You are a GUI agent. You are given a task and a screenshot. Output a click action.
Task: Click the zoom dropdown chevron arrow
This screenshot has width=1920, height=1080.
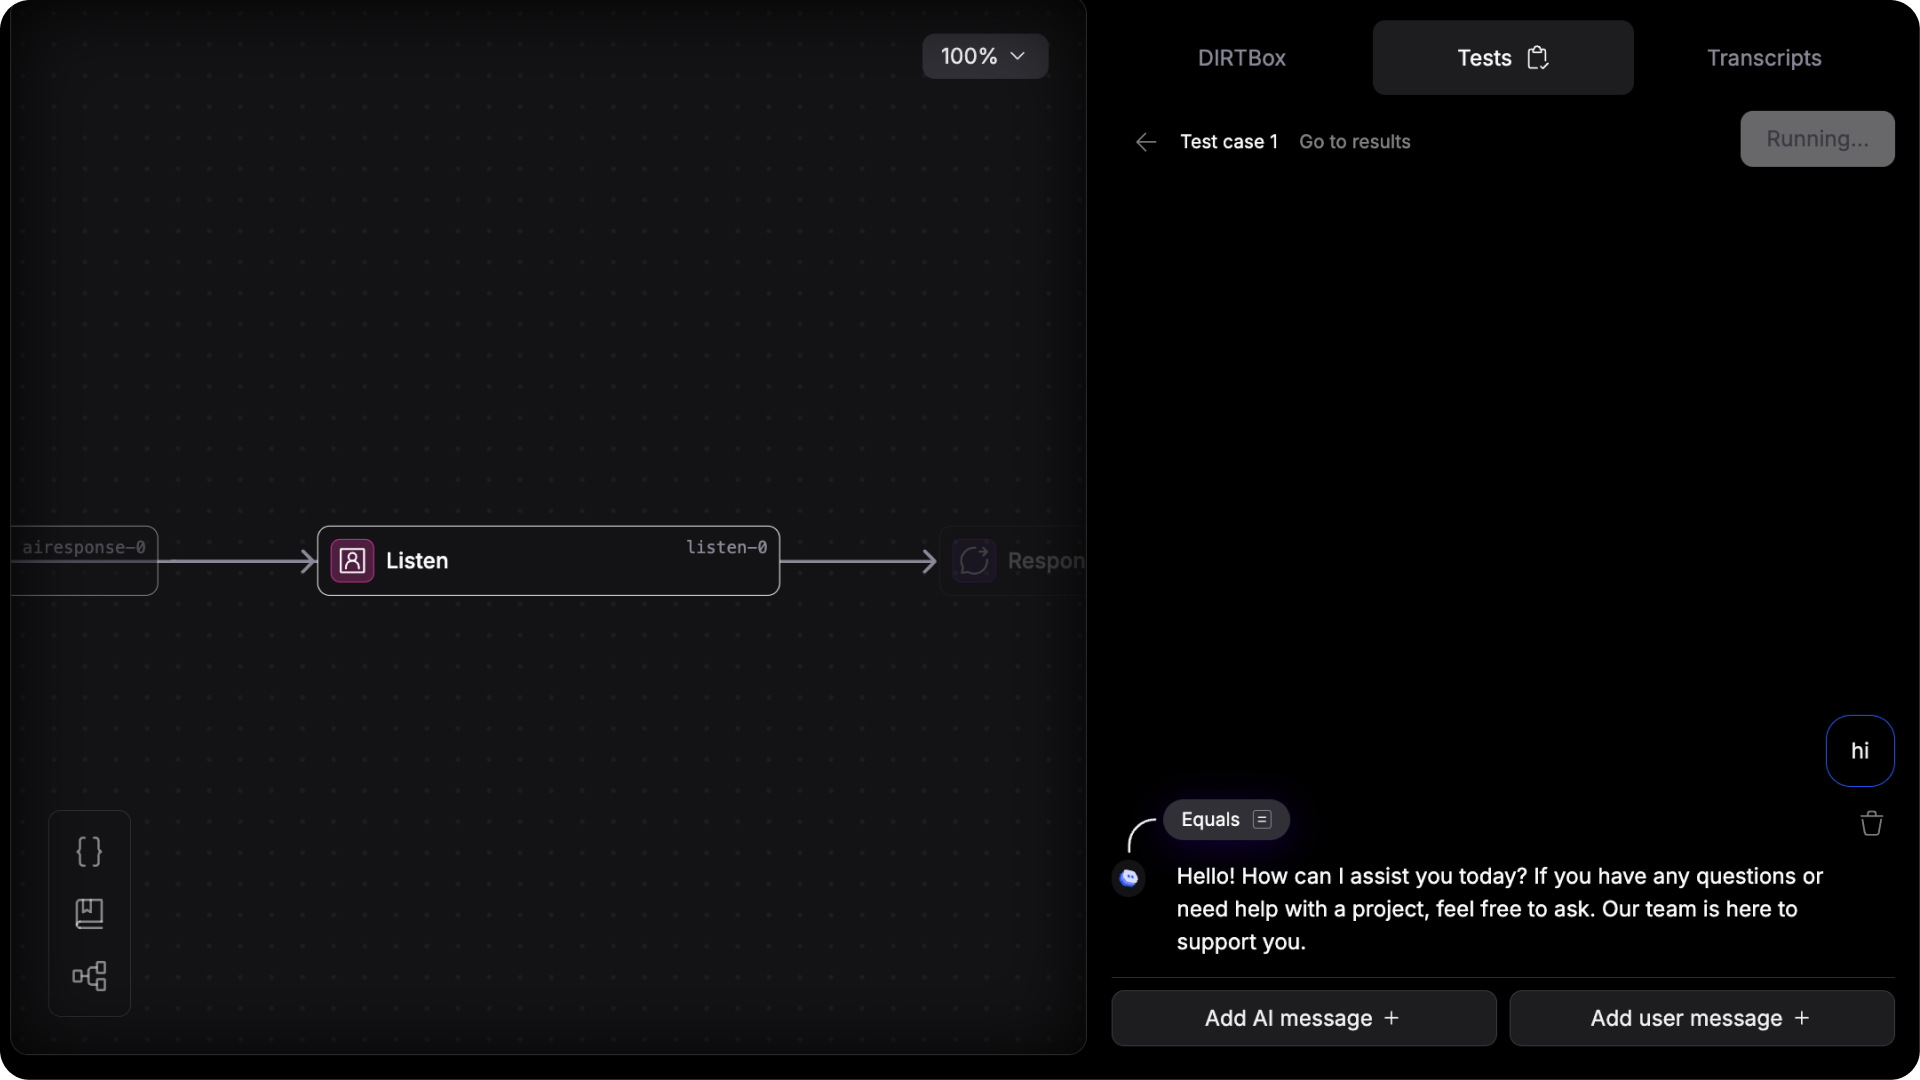pos(1018,56)
